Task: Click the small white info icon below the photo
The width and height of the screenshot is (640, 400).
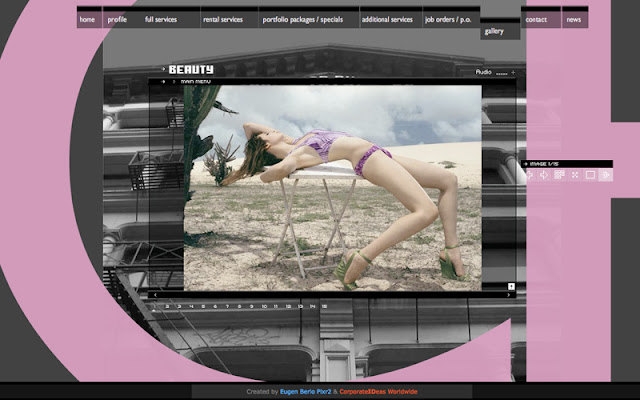Action: 511,286
